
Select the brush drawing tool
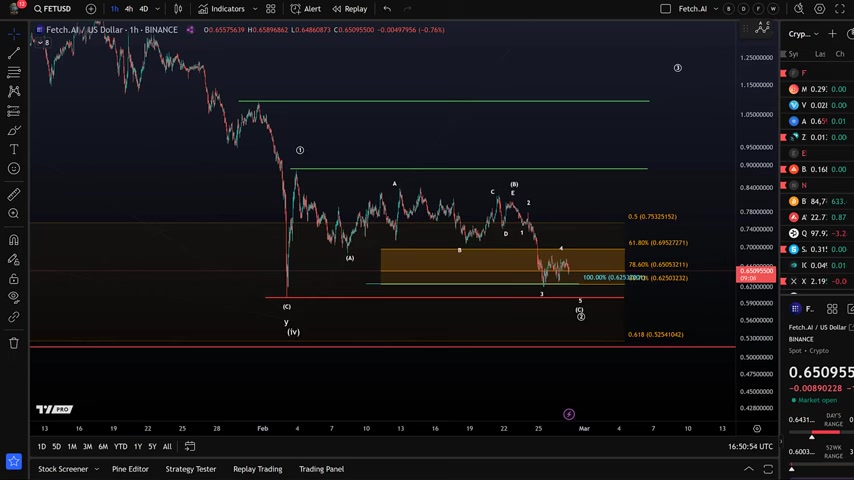click(x=14, y=130)
